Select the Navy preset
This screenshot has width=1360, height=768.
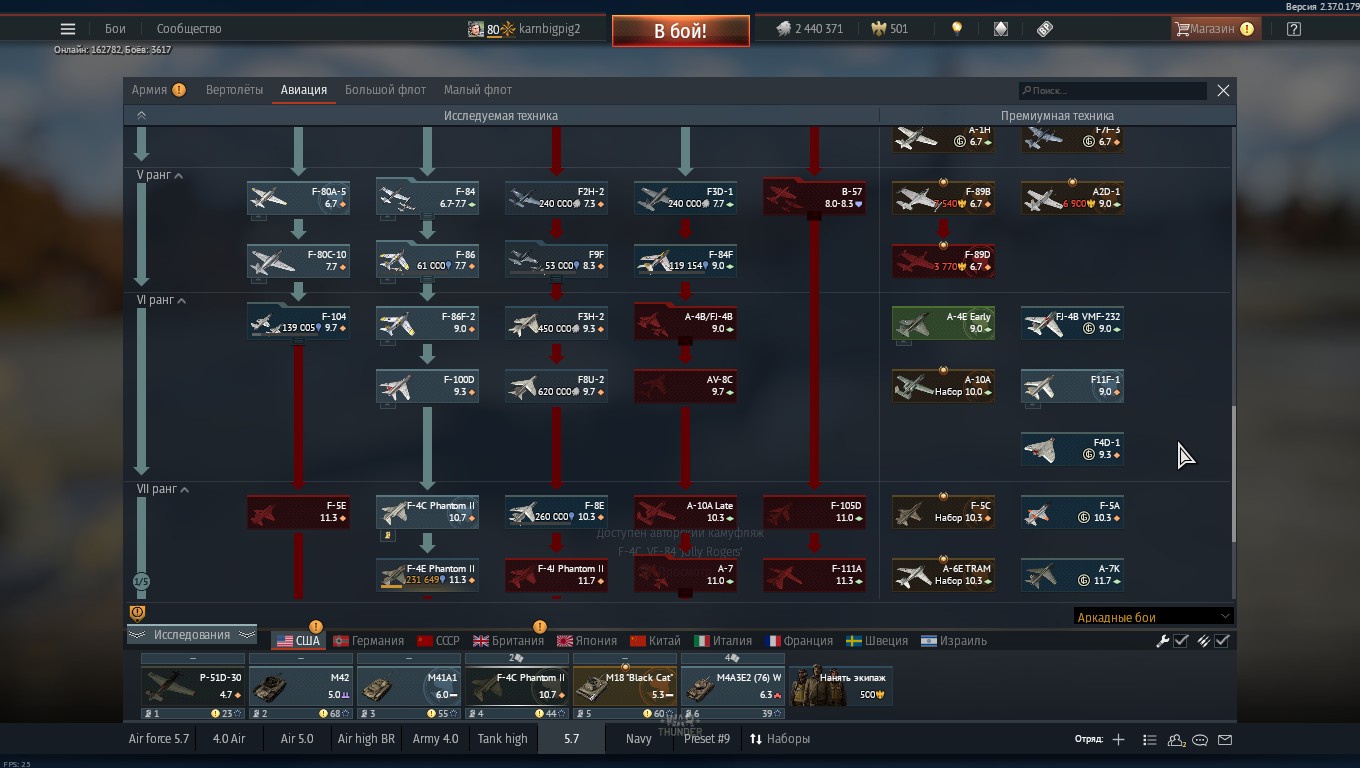639,739
